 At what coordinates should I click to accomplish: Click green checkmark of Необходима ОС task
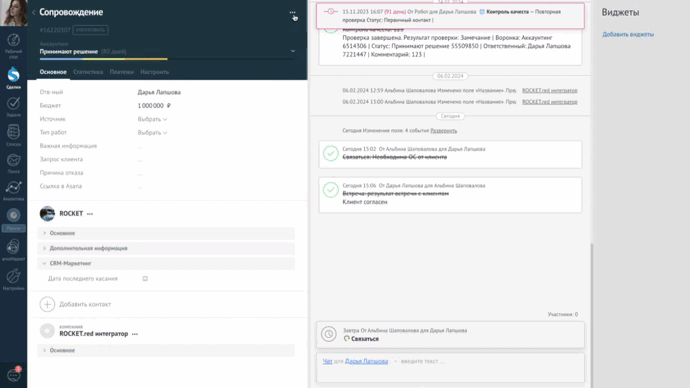[x=330, y=153]
